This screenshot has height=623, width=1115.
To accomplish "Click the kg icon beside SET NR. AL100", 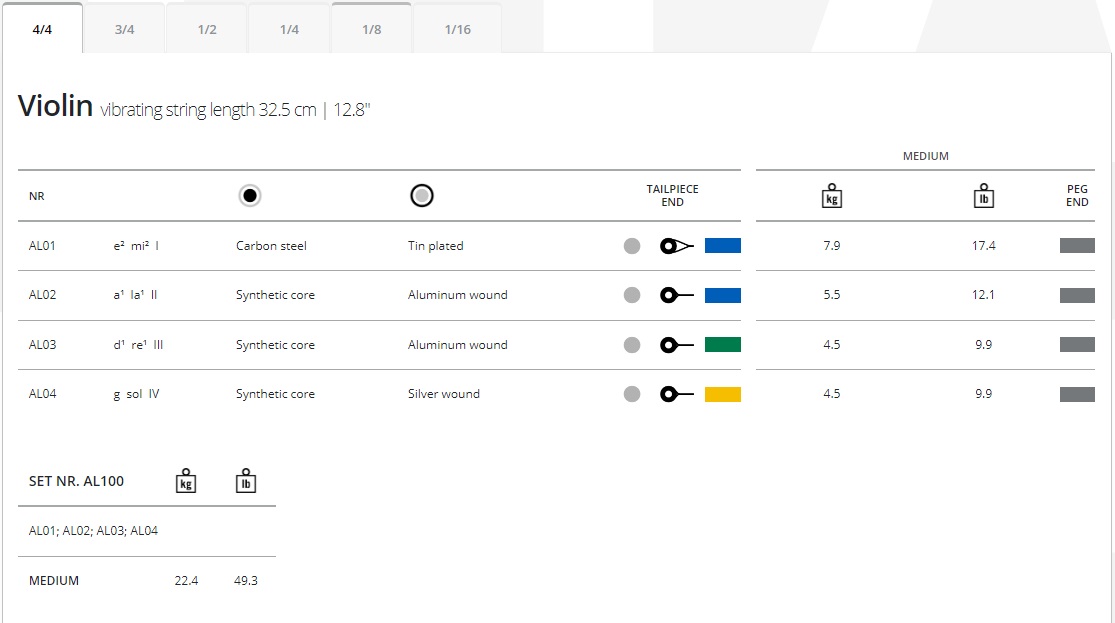I will point(186,481).
